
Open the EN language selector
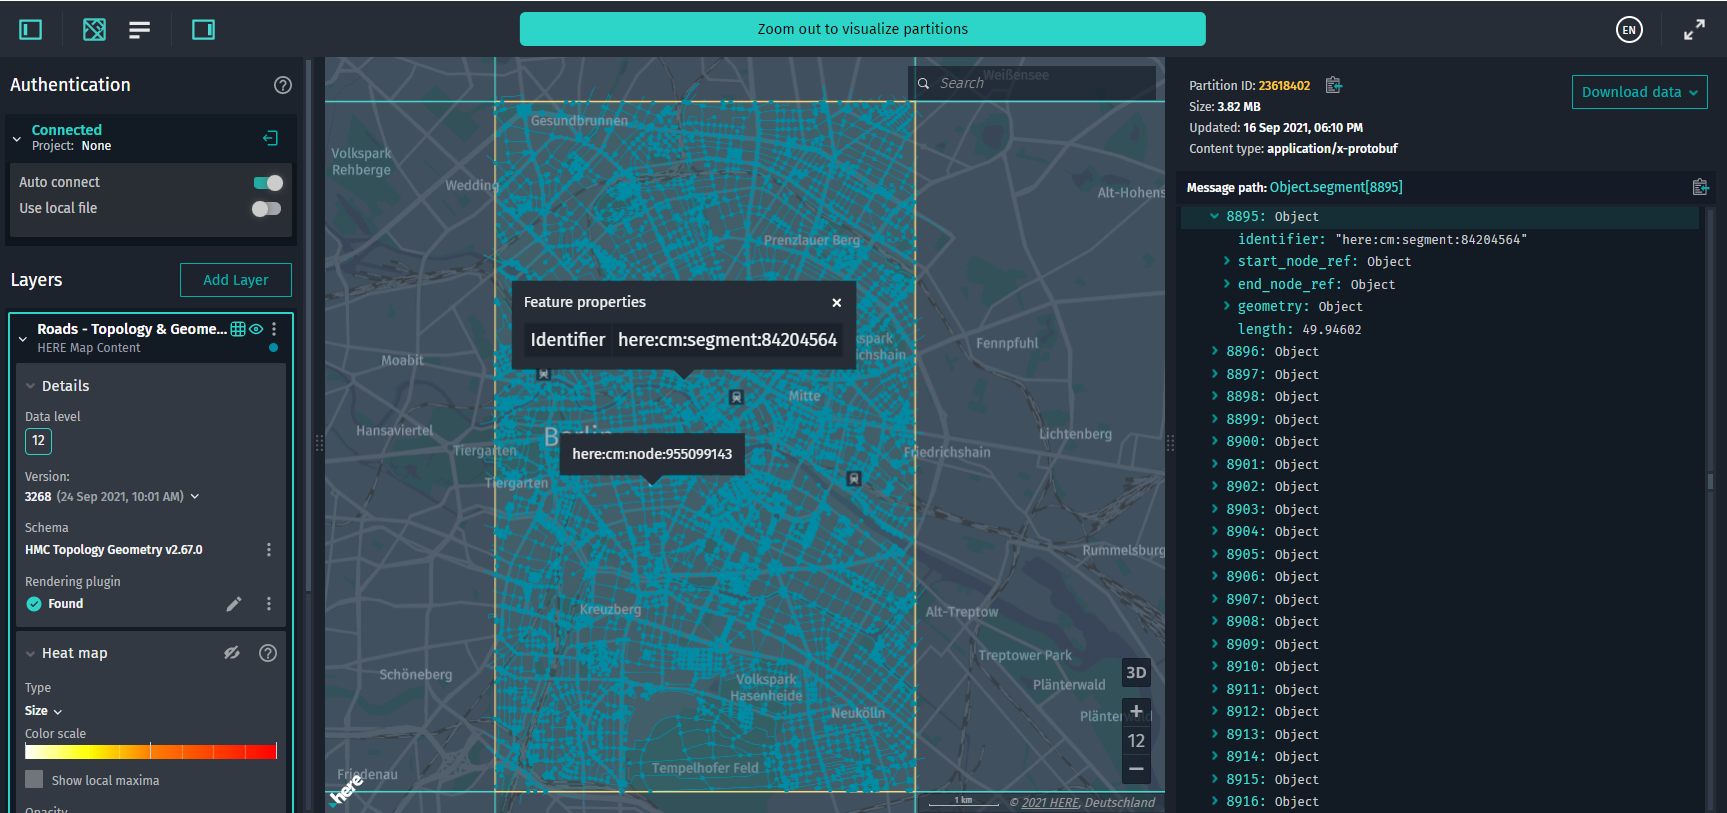tap(1629, 30)
